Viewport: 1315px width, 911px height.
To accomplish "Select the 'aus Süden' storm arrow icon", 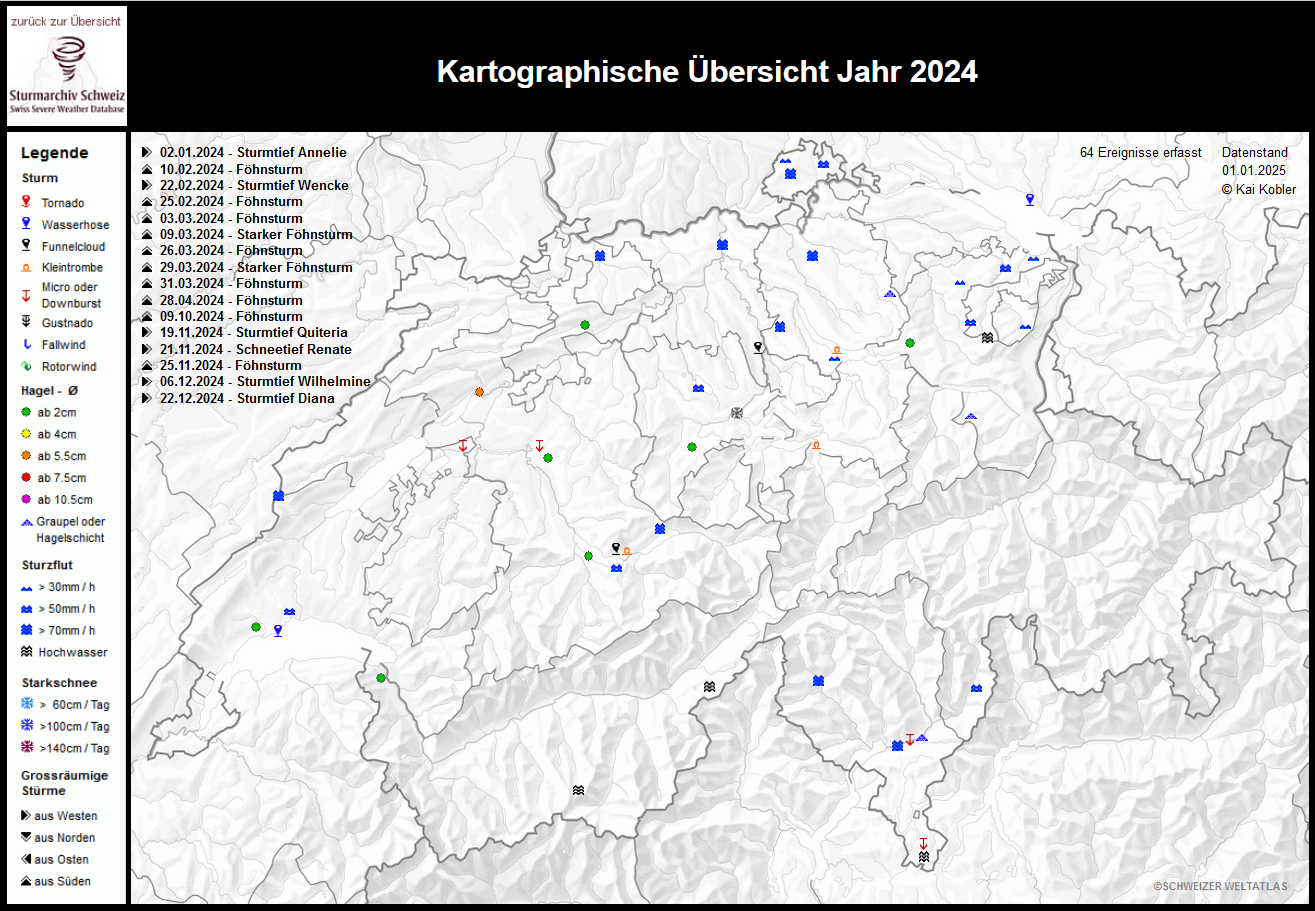I will pyautogui.click(x=26, y=882).
